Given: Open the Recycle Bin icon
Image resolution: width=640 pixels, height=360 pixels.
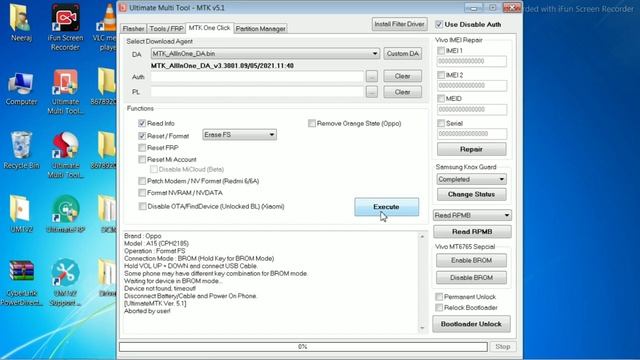Looking at the screenshot, I should click(x=21, y=151).
